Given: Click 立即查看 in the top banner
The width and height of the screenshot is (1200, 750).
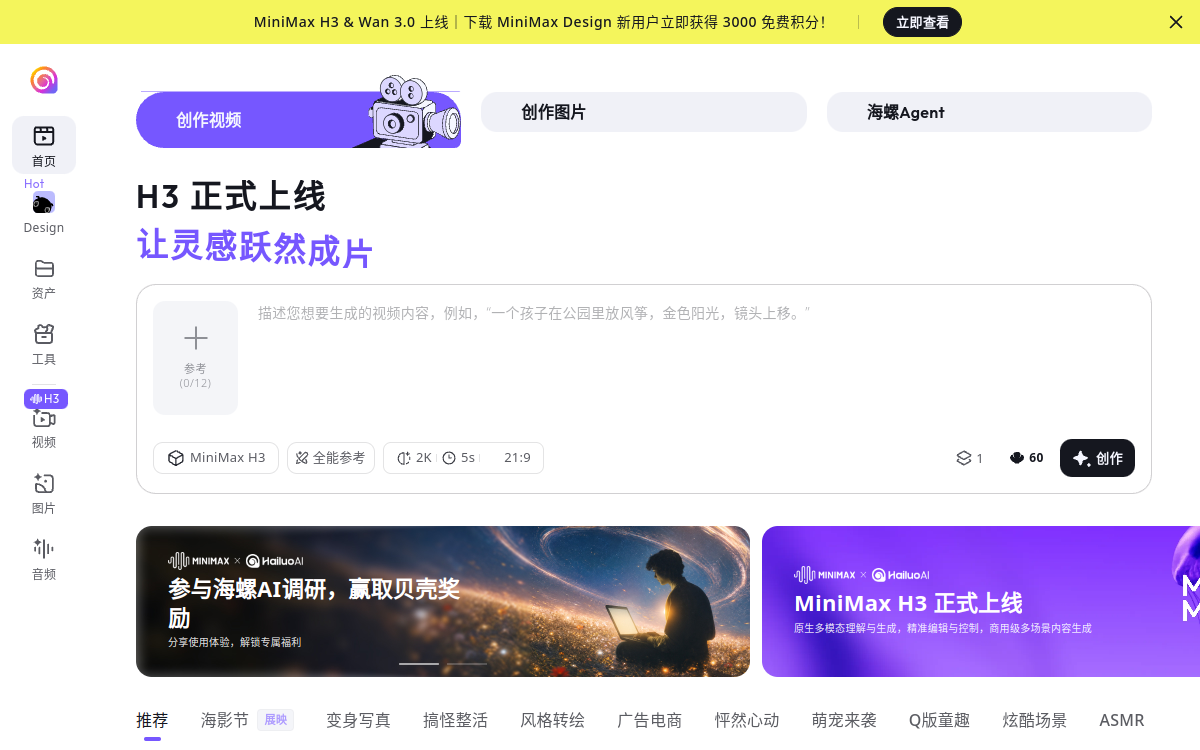Looking at the screenshot, I should (922, 22).
